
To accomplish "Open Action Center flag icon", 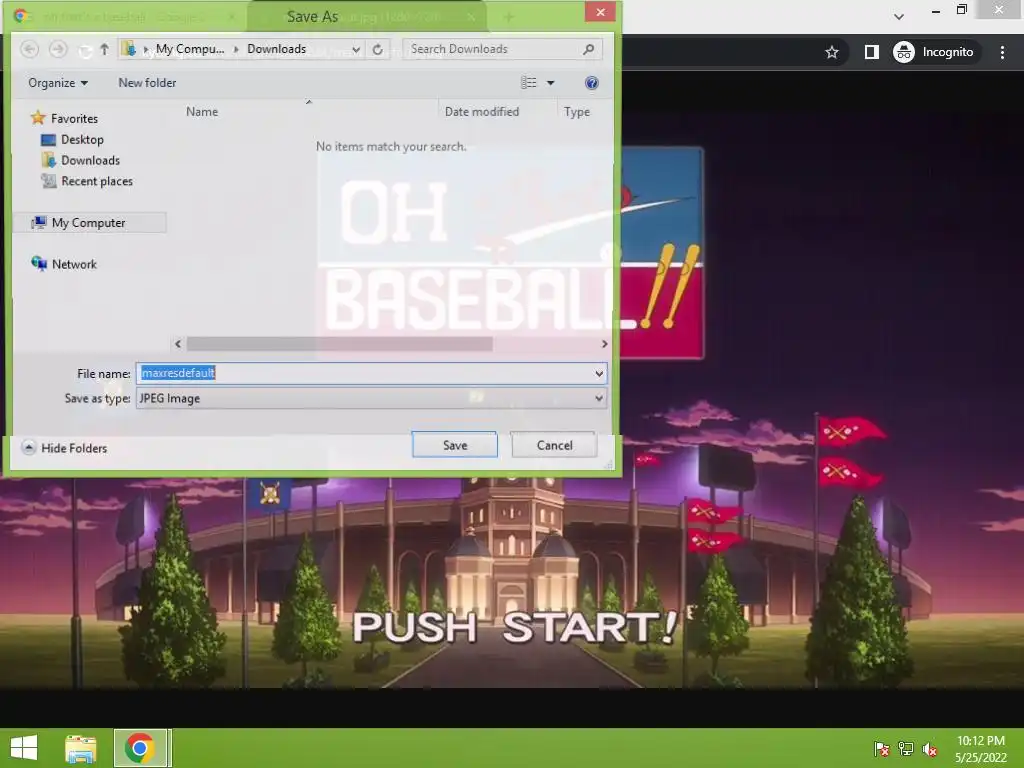I will [x=881, y=749].
